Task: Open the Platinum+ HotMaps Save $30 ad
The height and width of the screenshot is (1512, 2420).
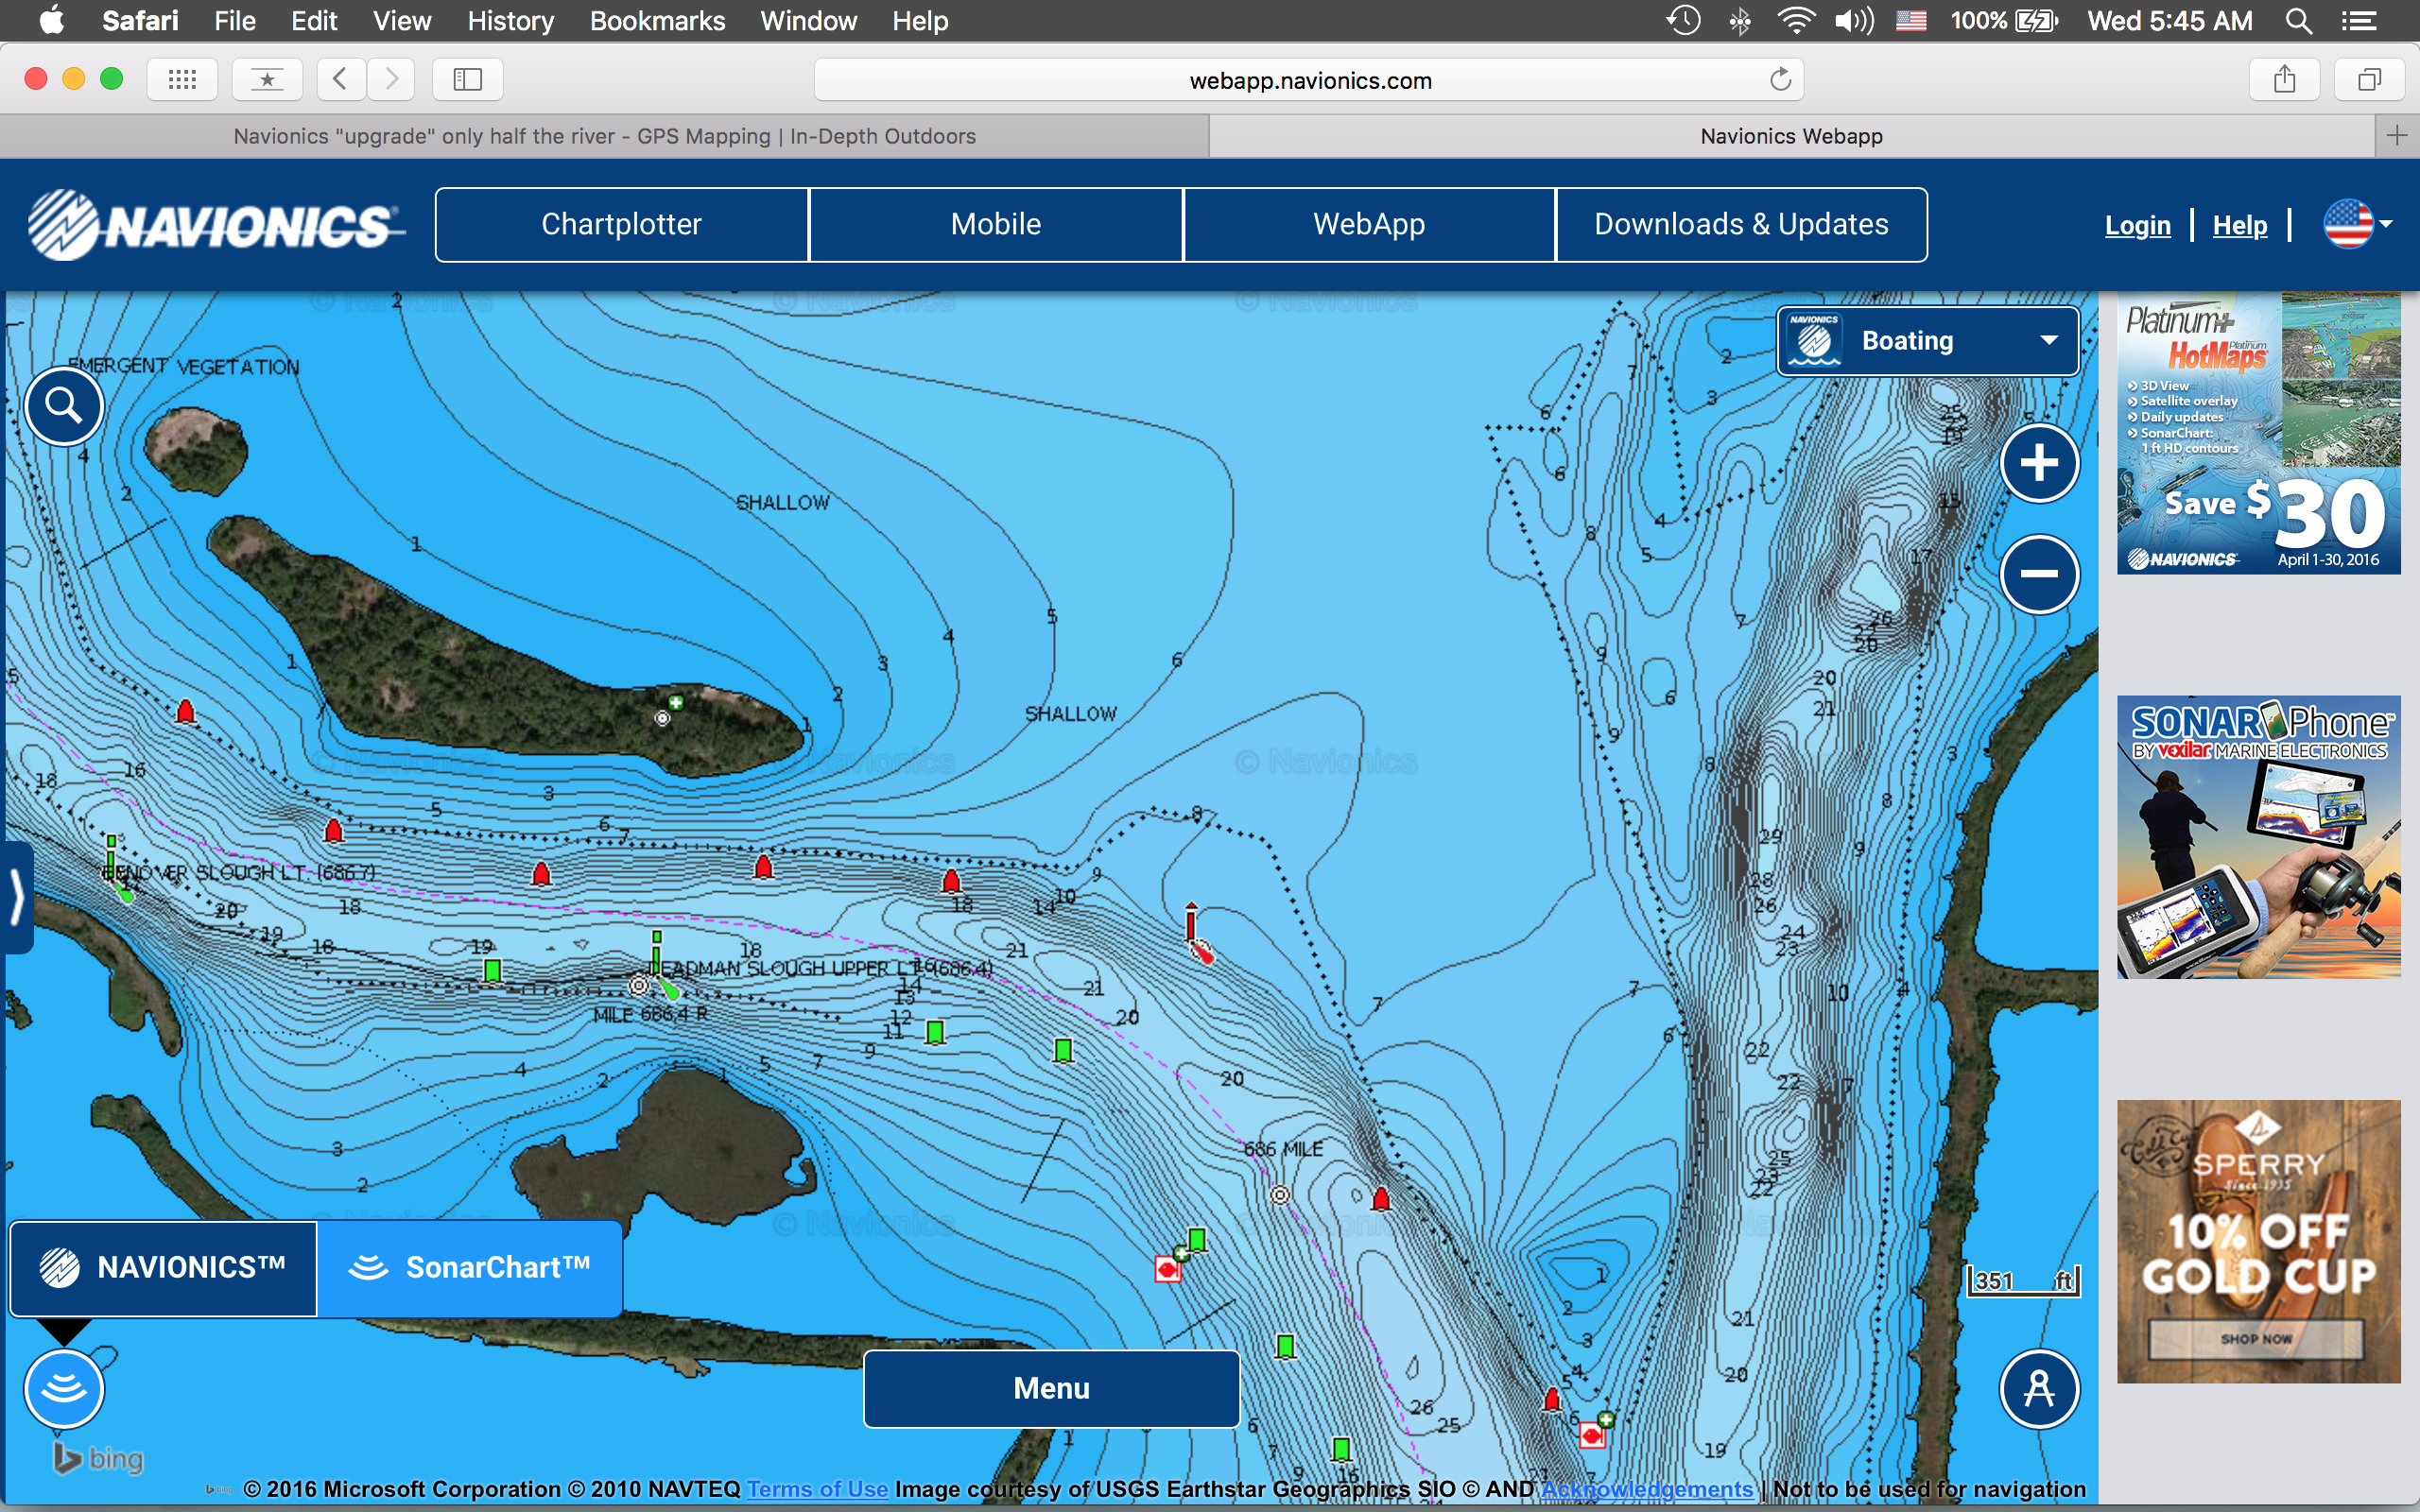Action: (2258, 433)
